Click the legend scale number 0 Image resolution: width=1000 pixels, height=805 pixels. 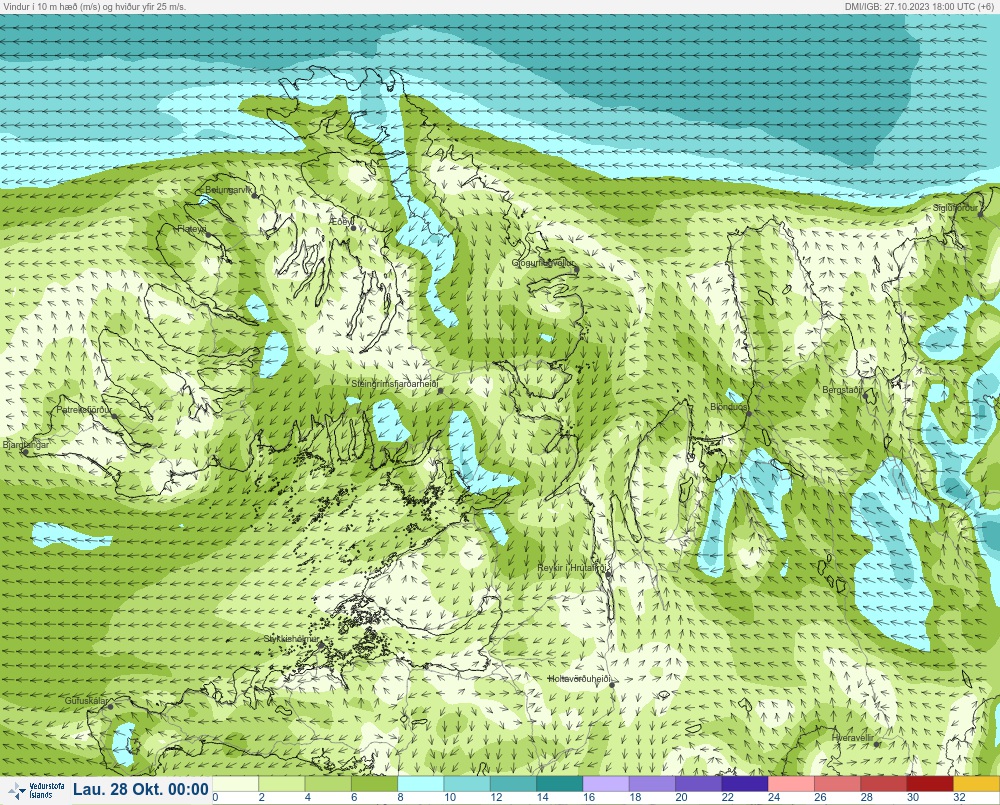(215, 797)
